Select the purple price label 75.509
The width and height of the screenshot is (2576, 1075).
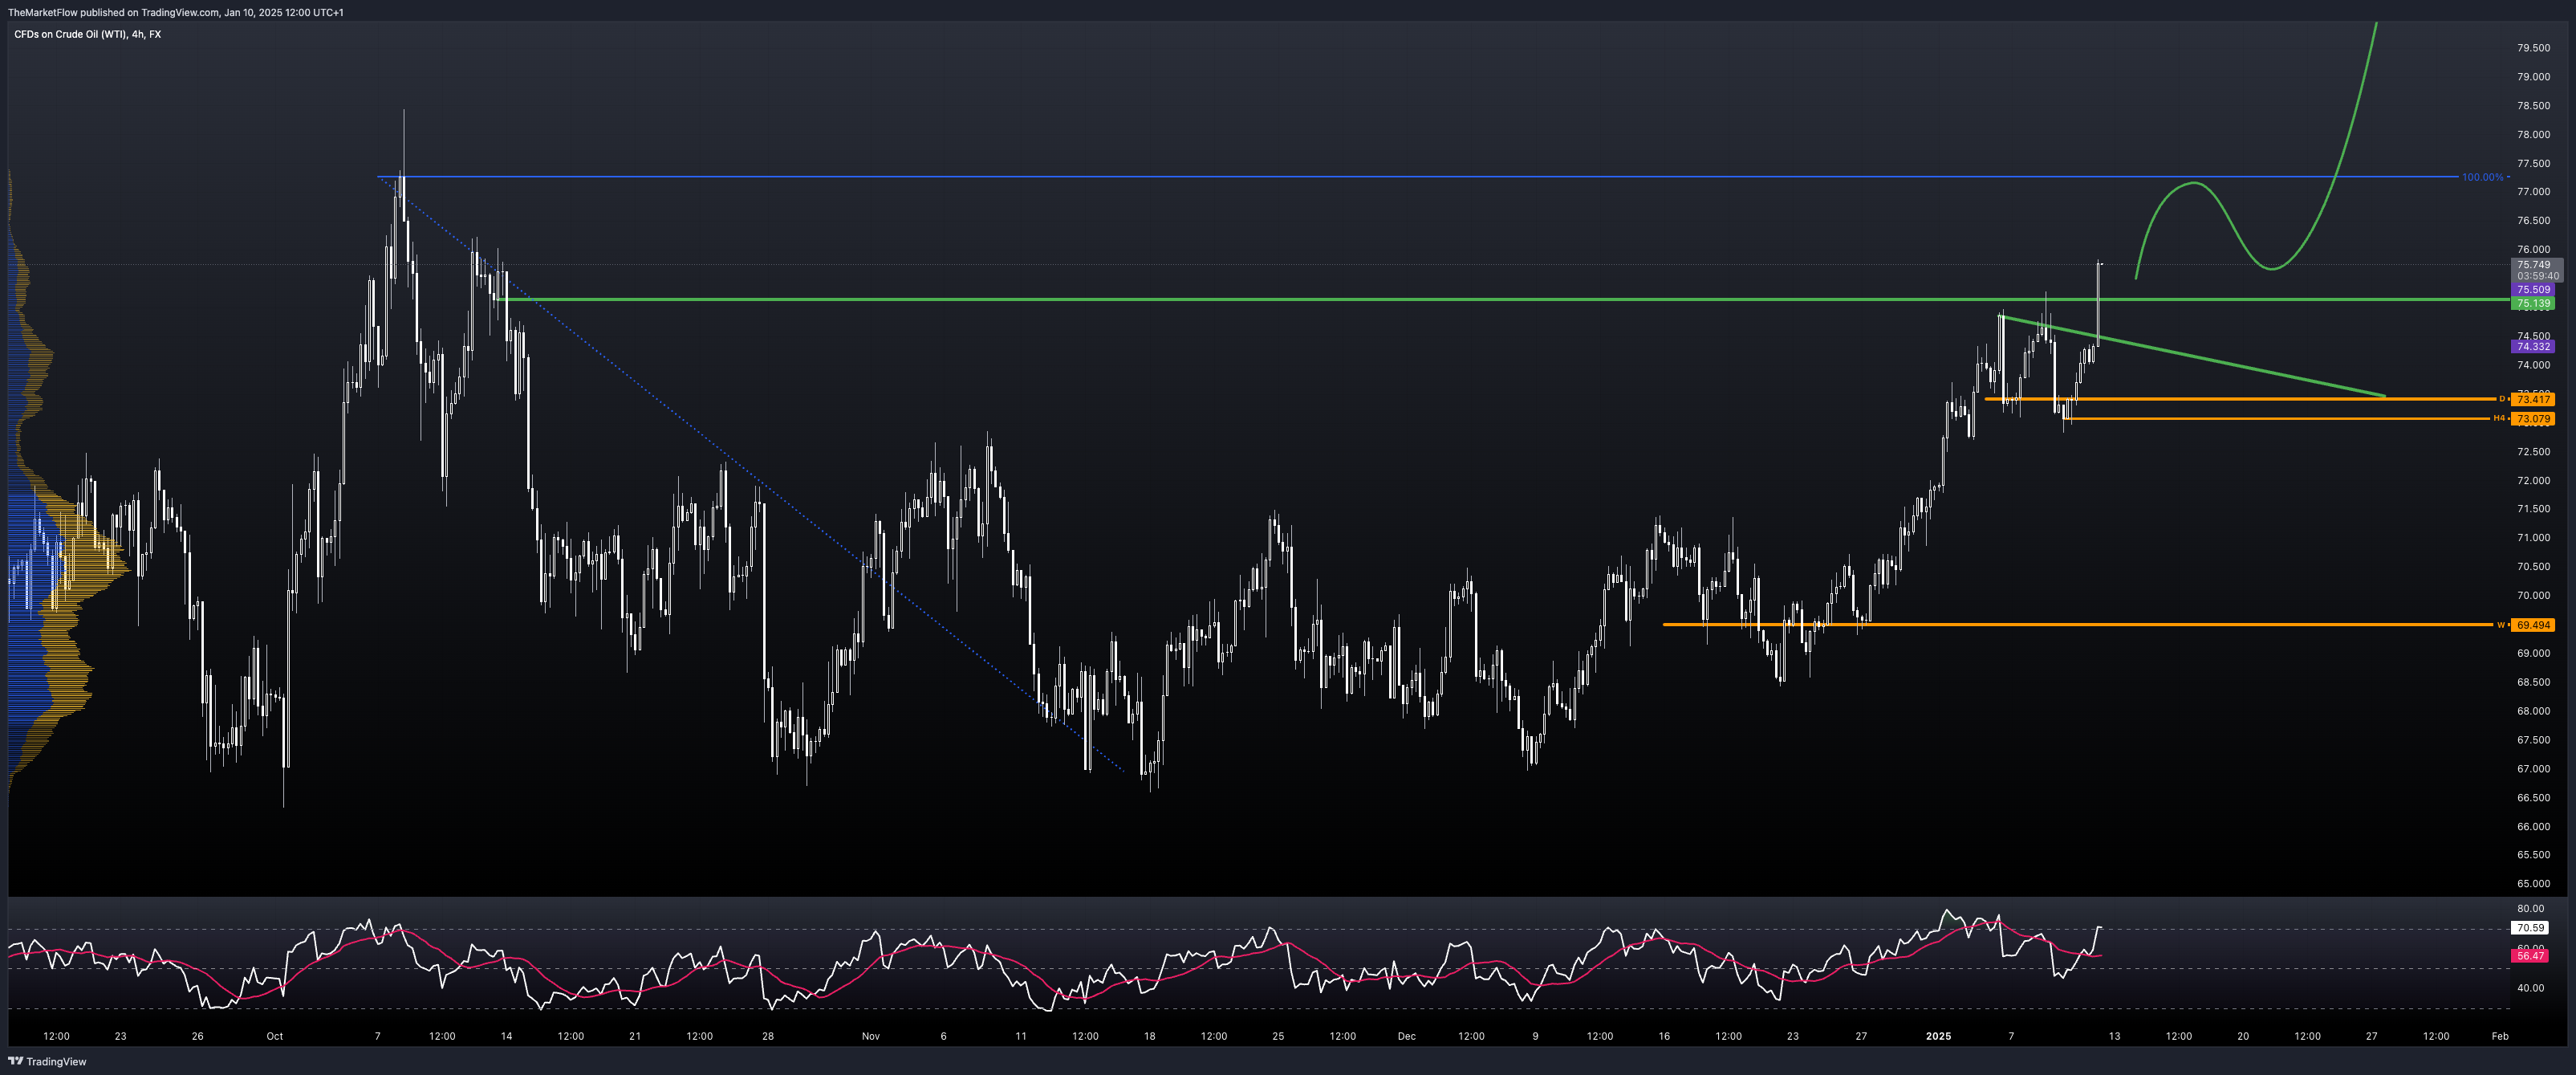pyautogui.click(x=2533, y=290)
